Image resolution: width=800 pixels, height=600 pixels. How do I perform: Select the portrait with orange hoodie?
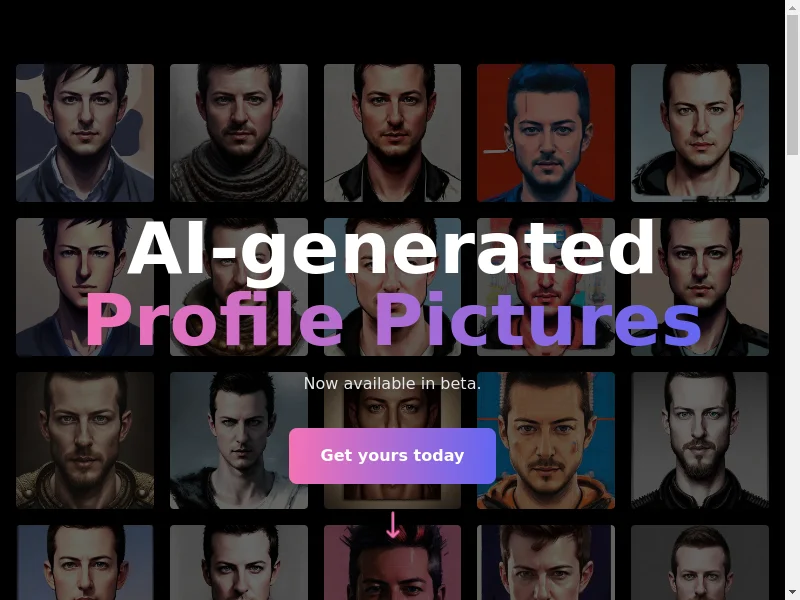546,440
